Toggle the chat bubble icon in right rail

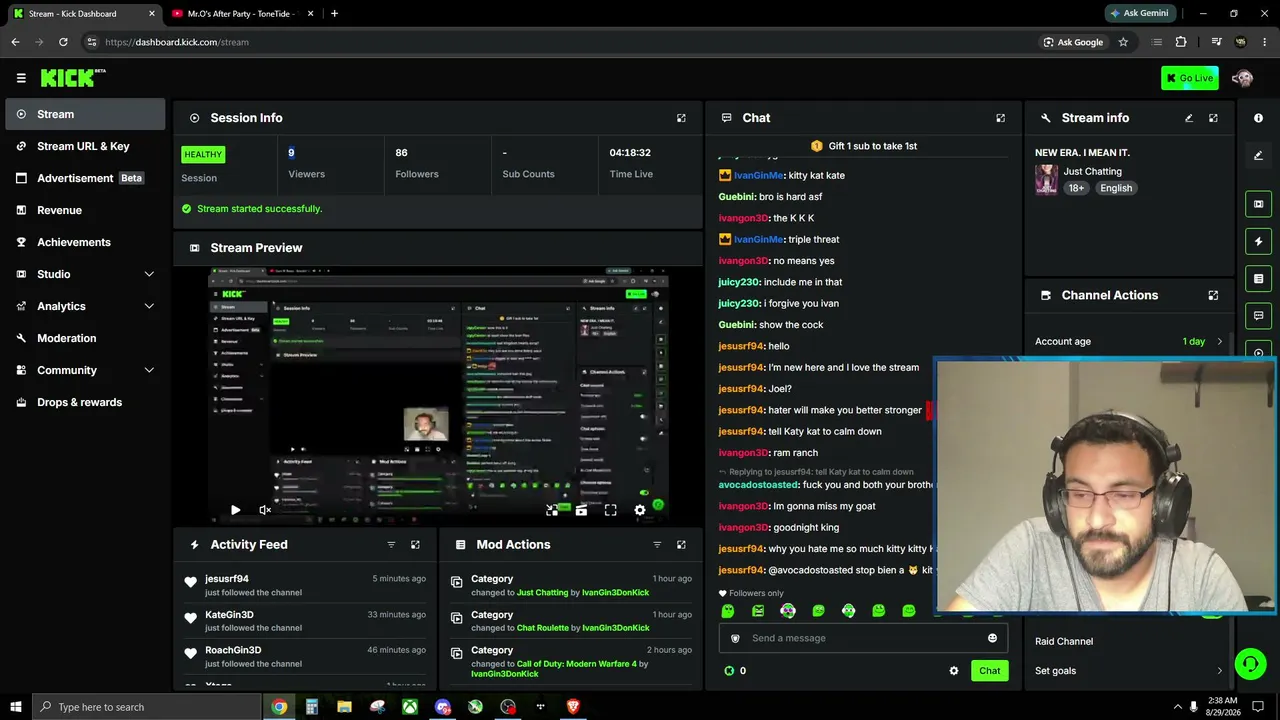[x=1258, y=315]
